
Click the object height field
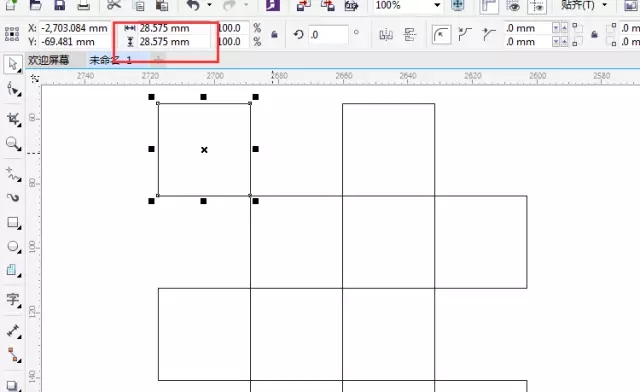(174, 42)
